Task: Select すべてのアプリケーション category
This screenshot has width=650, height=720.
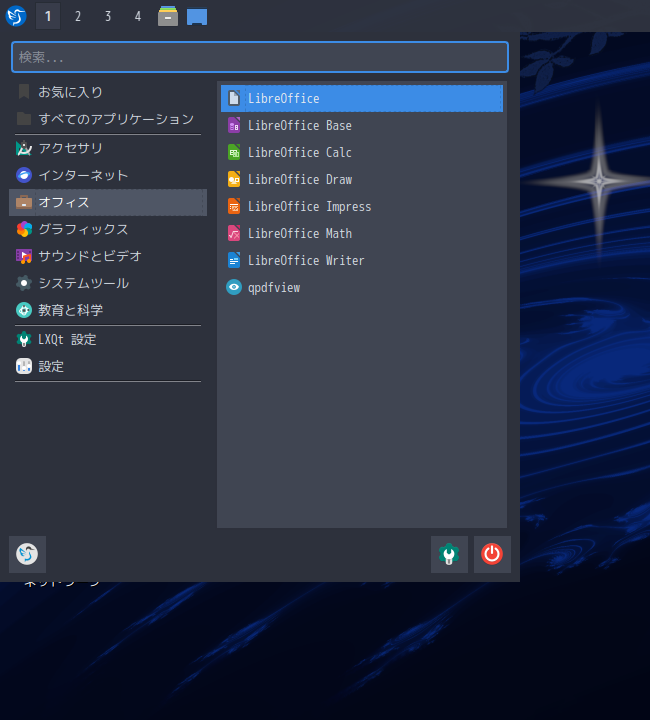Action: (108, 119)
